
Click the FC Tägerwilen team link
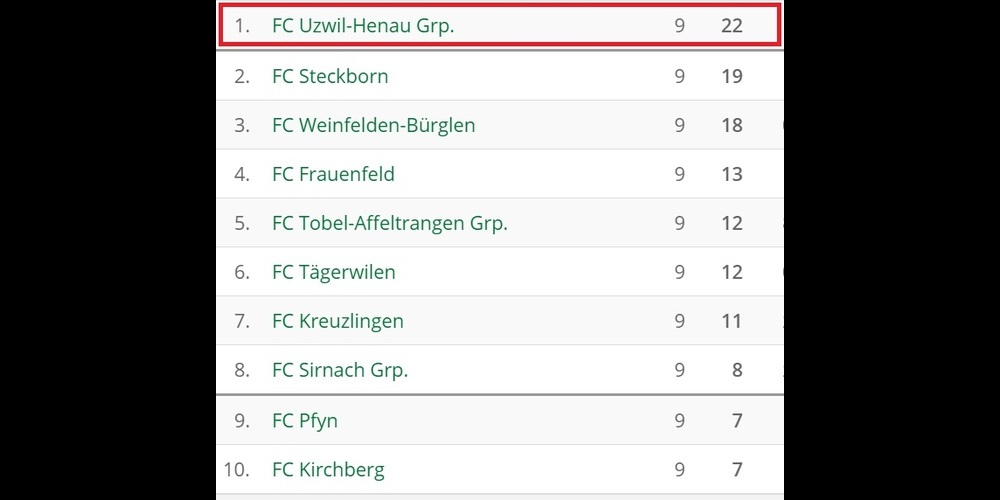(x=333, y=272)
